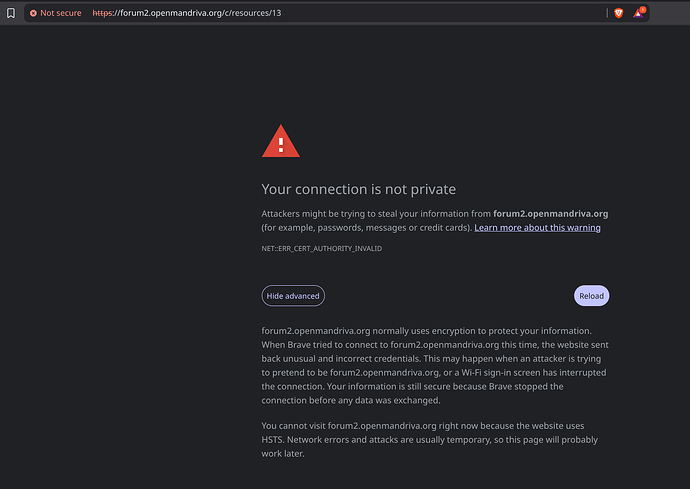Click the red warning triangle on the page

[x=281, y=143]
